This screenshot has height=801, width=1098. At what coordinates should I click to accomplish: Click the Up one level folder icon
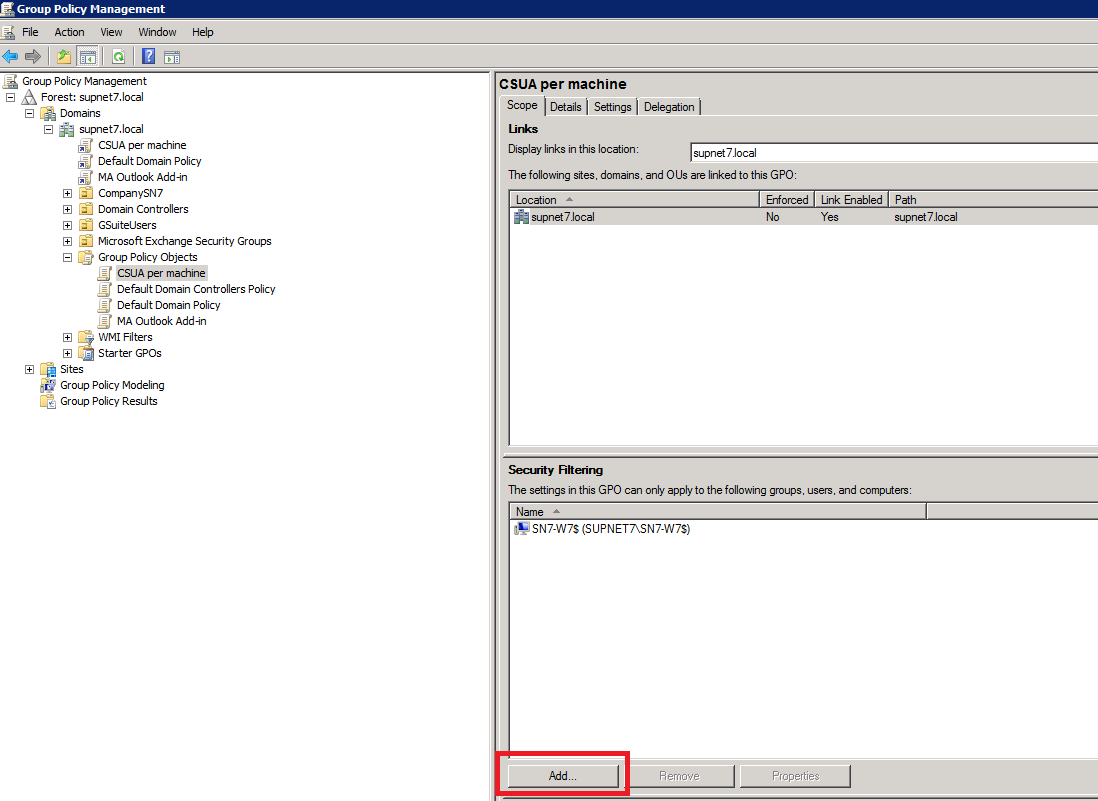pos(64,56)
